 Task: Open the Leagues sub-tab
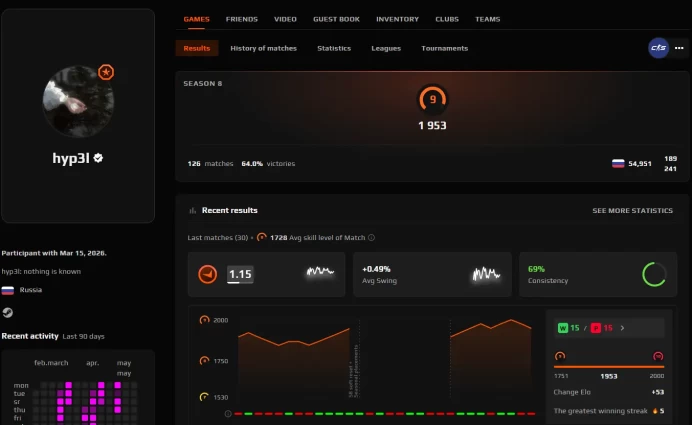click(386, 48)
